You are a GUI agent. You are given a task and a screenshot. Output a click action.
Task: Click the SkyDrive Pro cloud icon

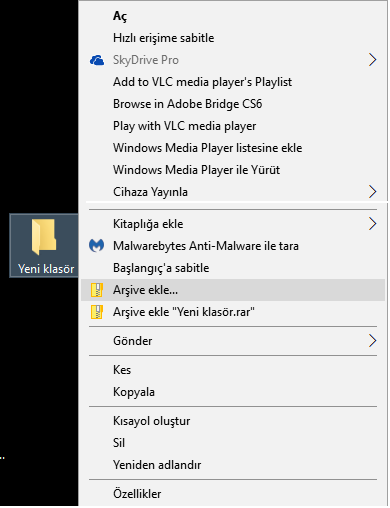click(97, 60)
